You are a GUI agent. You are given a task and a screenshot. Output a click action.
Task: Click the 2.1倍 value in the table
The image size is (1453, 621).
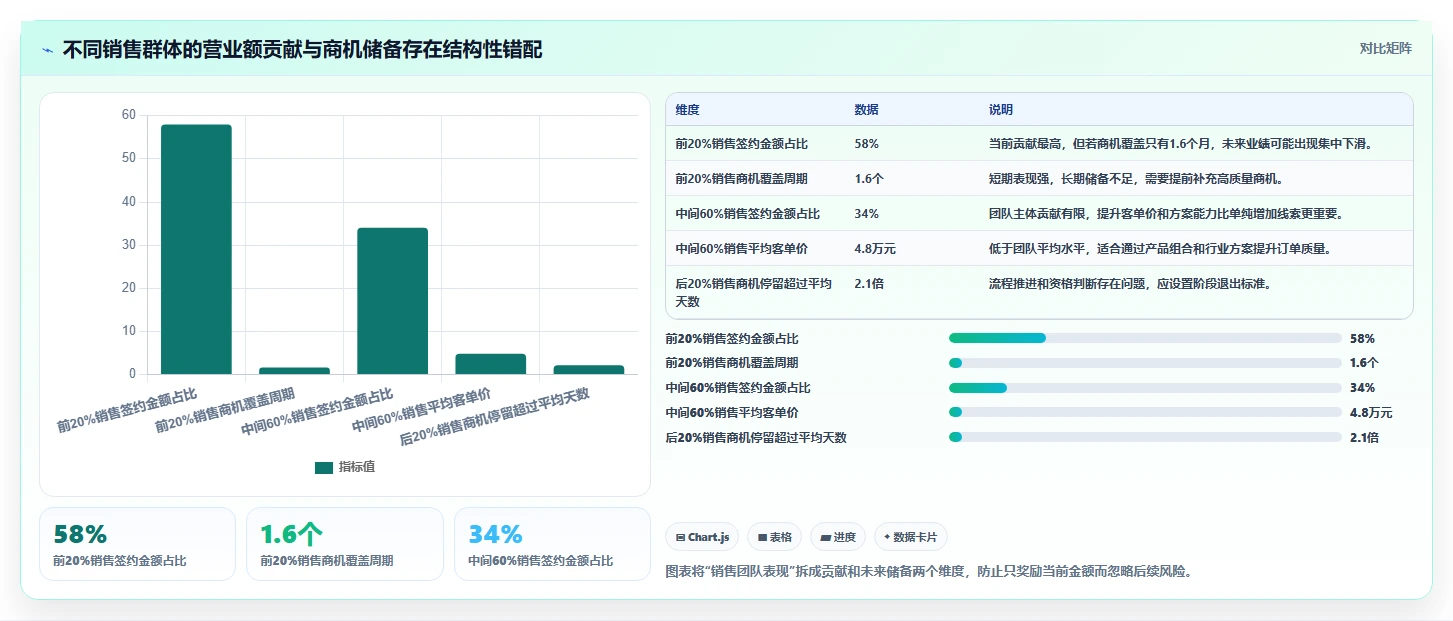click(x=869, y=284)
